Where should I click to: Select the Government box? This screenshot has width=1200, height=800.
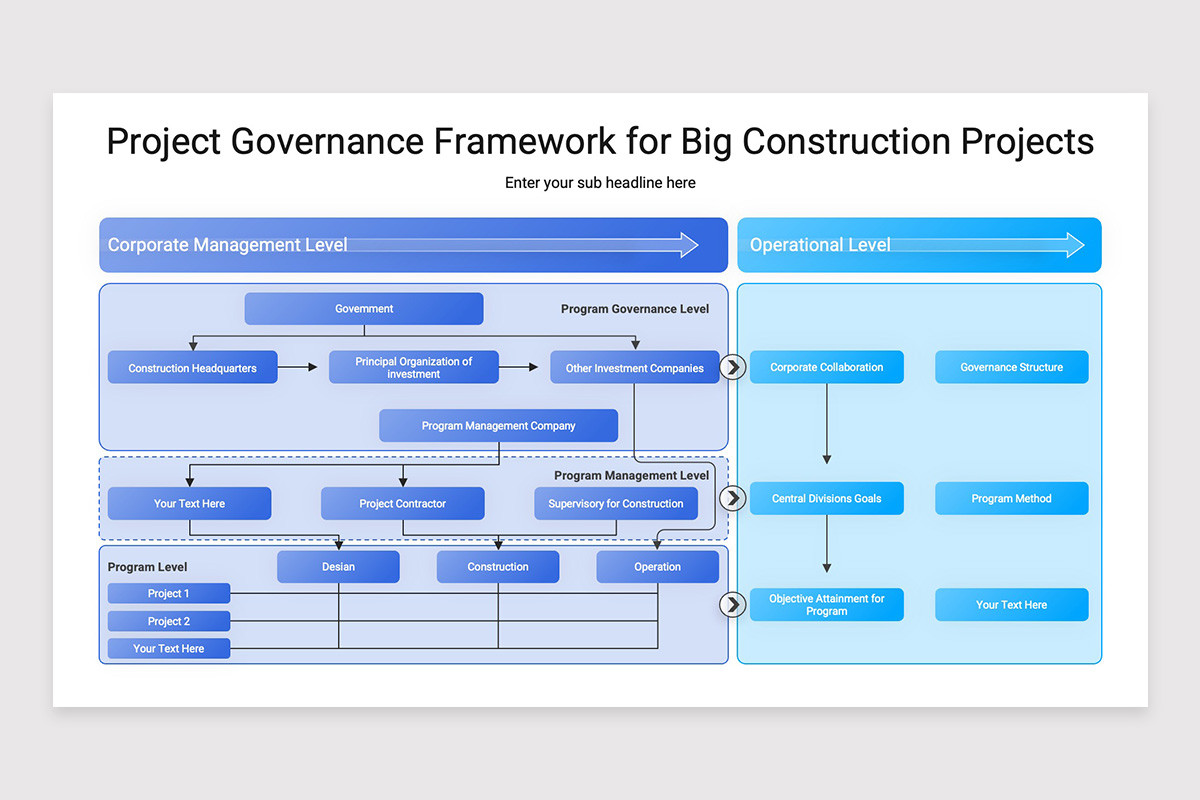click(364, 309)
